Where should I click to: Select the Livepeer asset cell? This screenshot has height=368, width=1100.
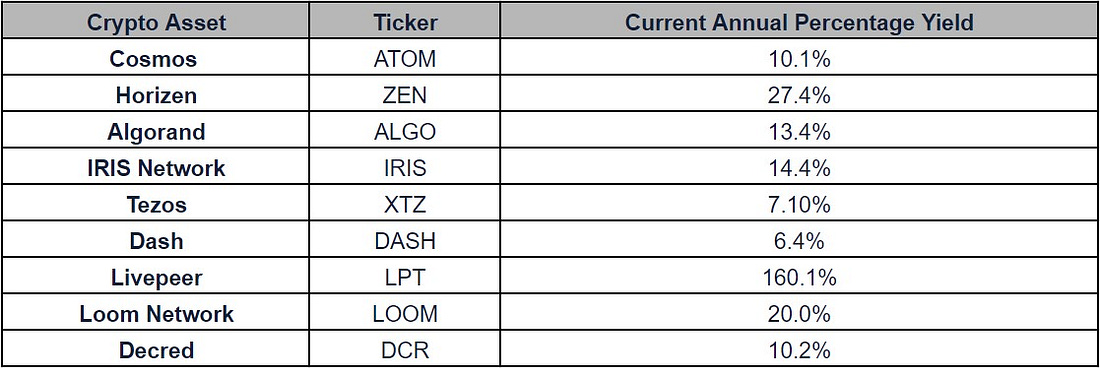(x=156, y=277)
